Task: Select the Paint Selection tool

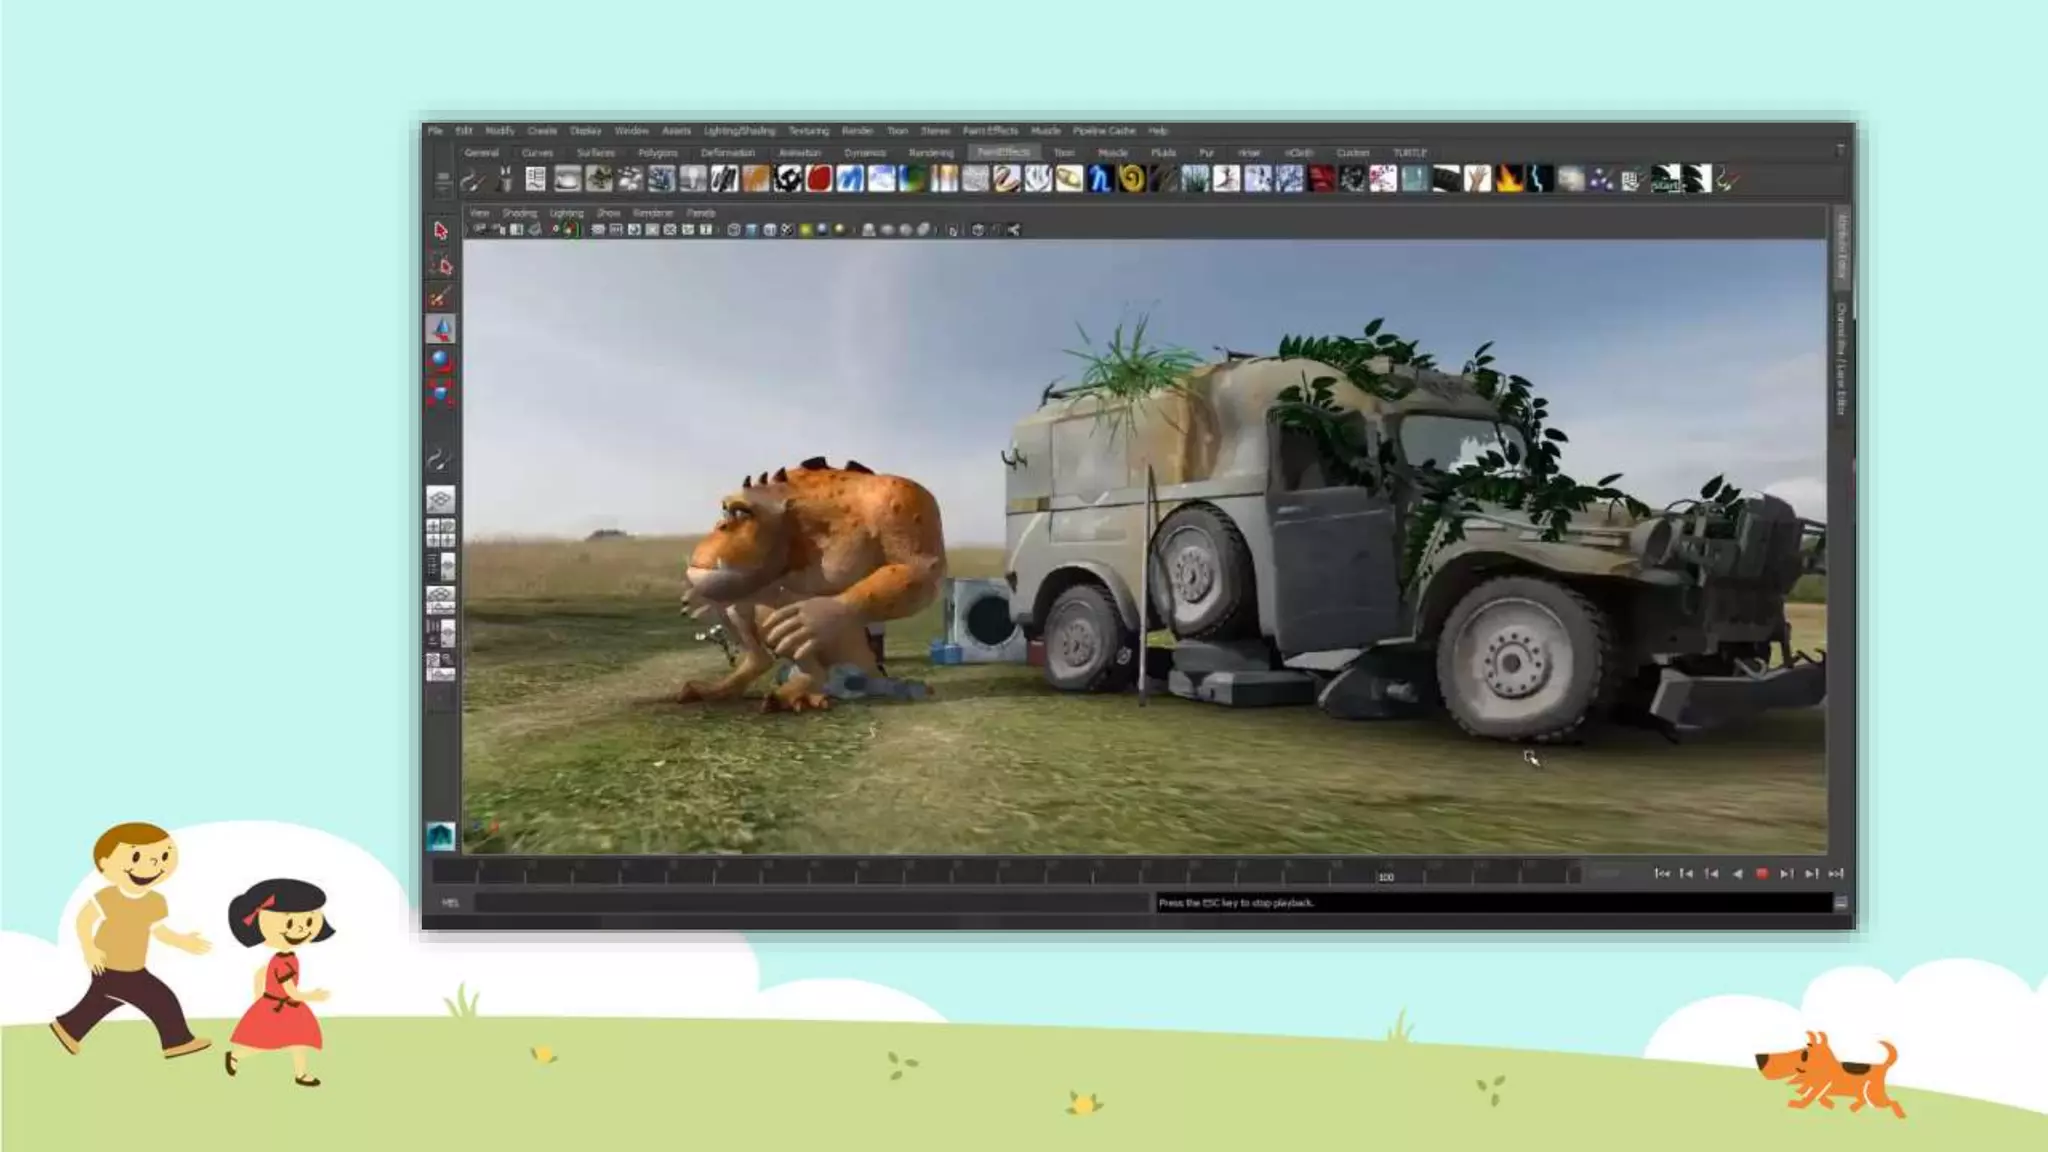Action: click(x=441, y=297)
